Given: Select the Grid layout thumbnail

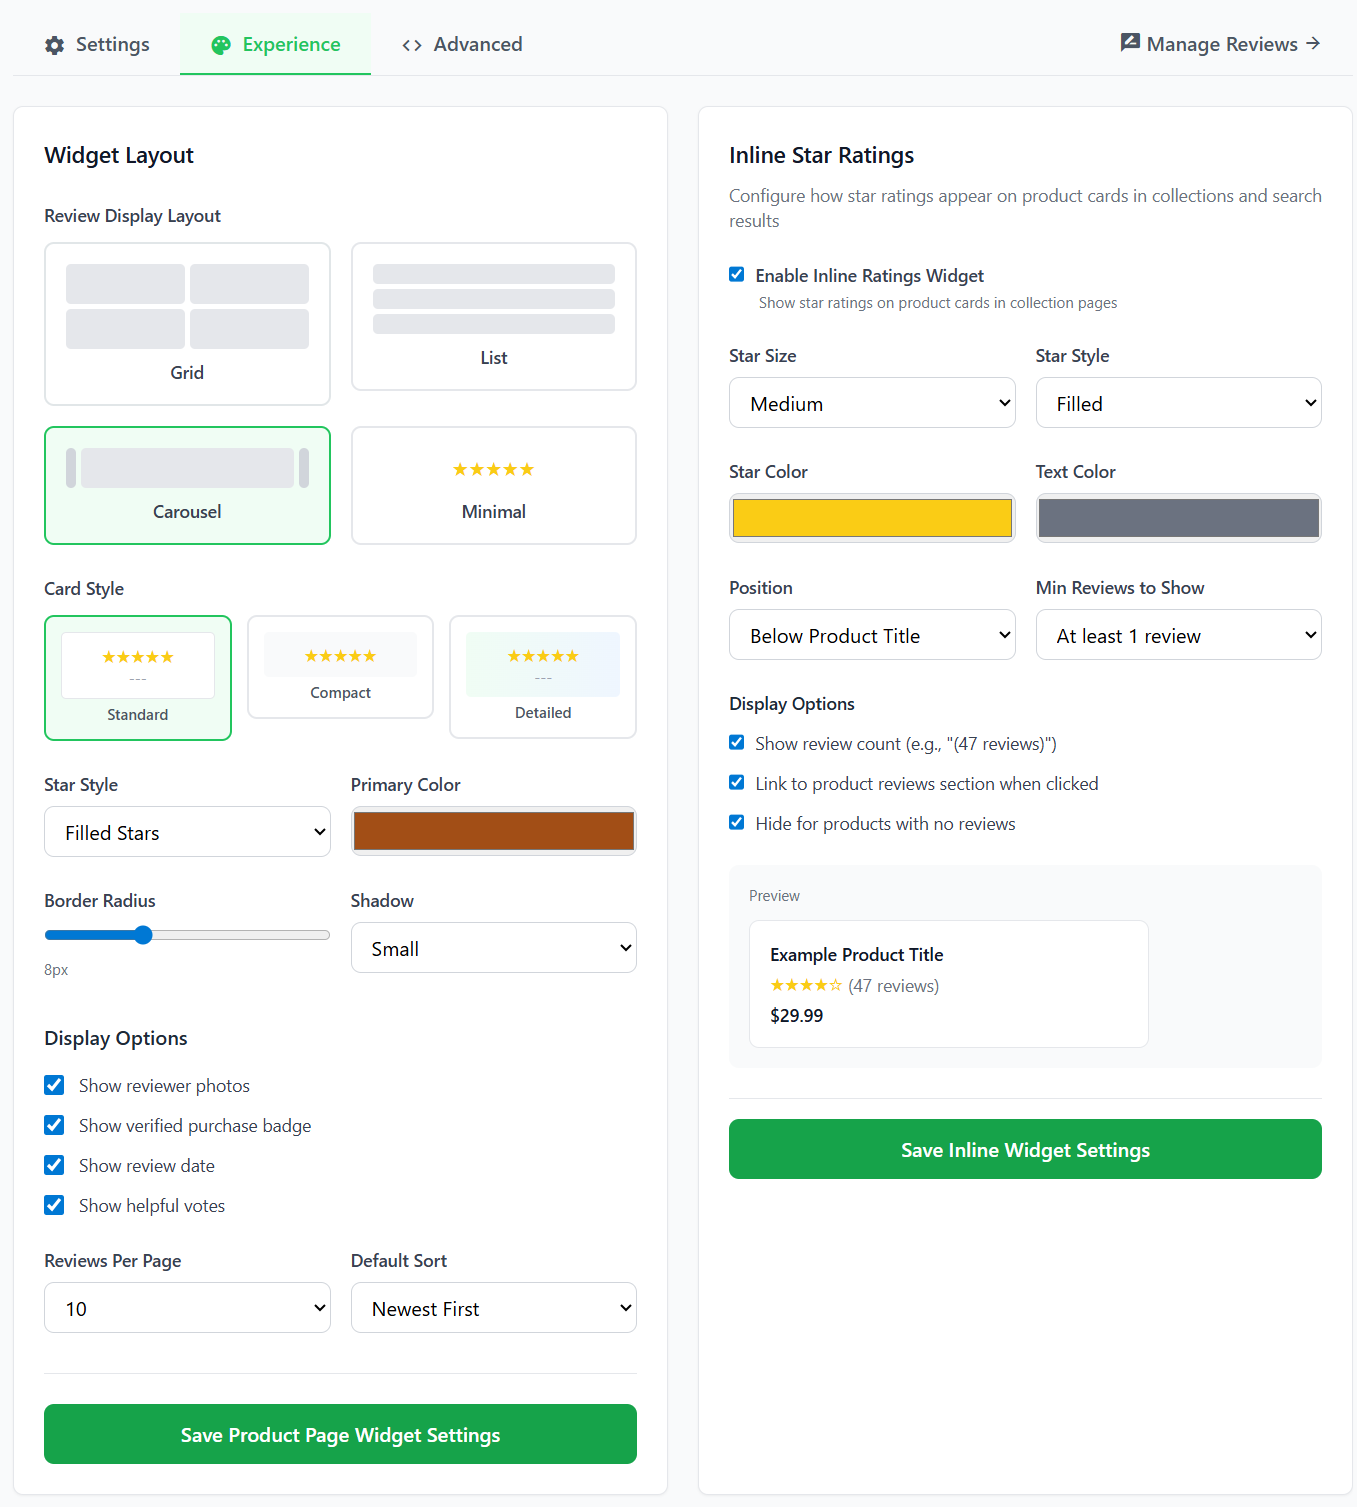Looking at the screenshot, I should click(x=187, y=323).
